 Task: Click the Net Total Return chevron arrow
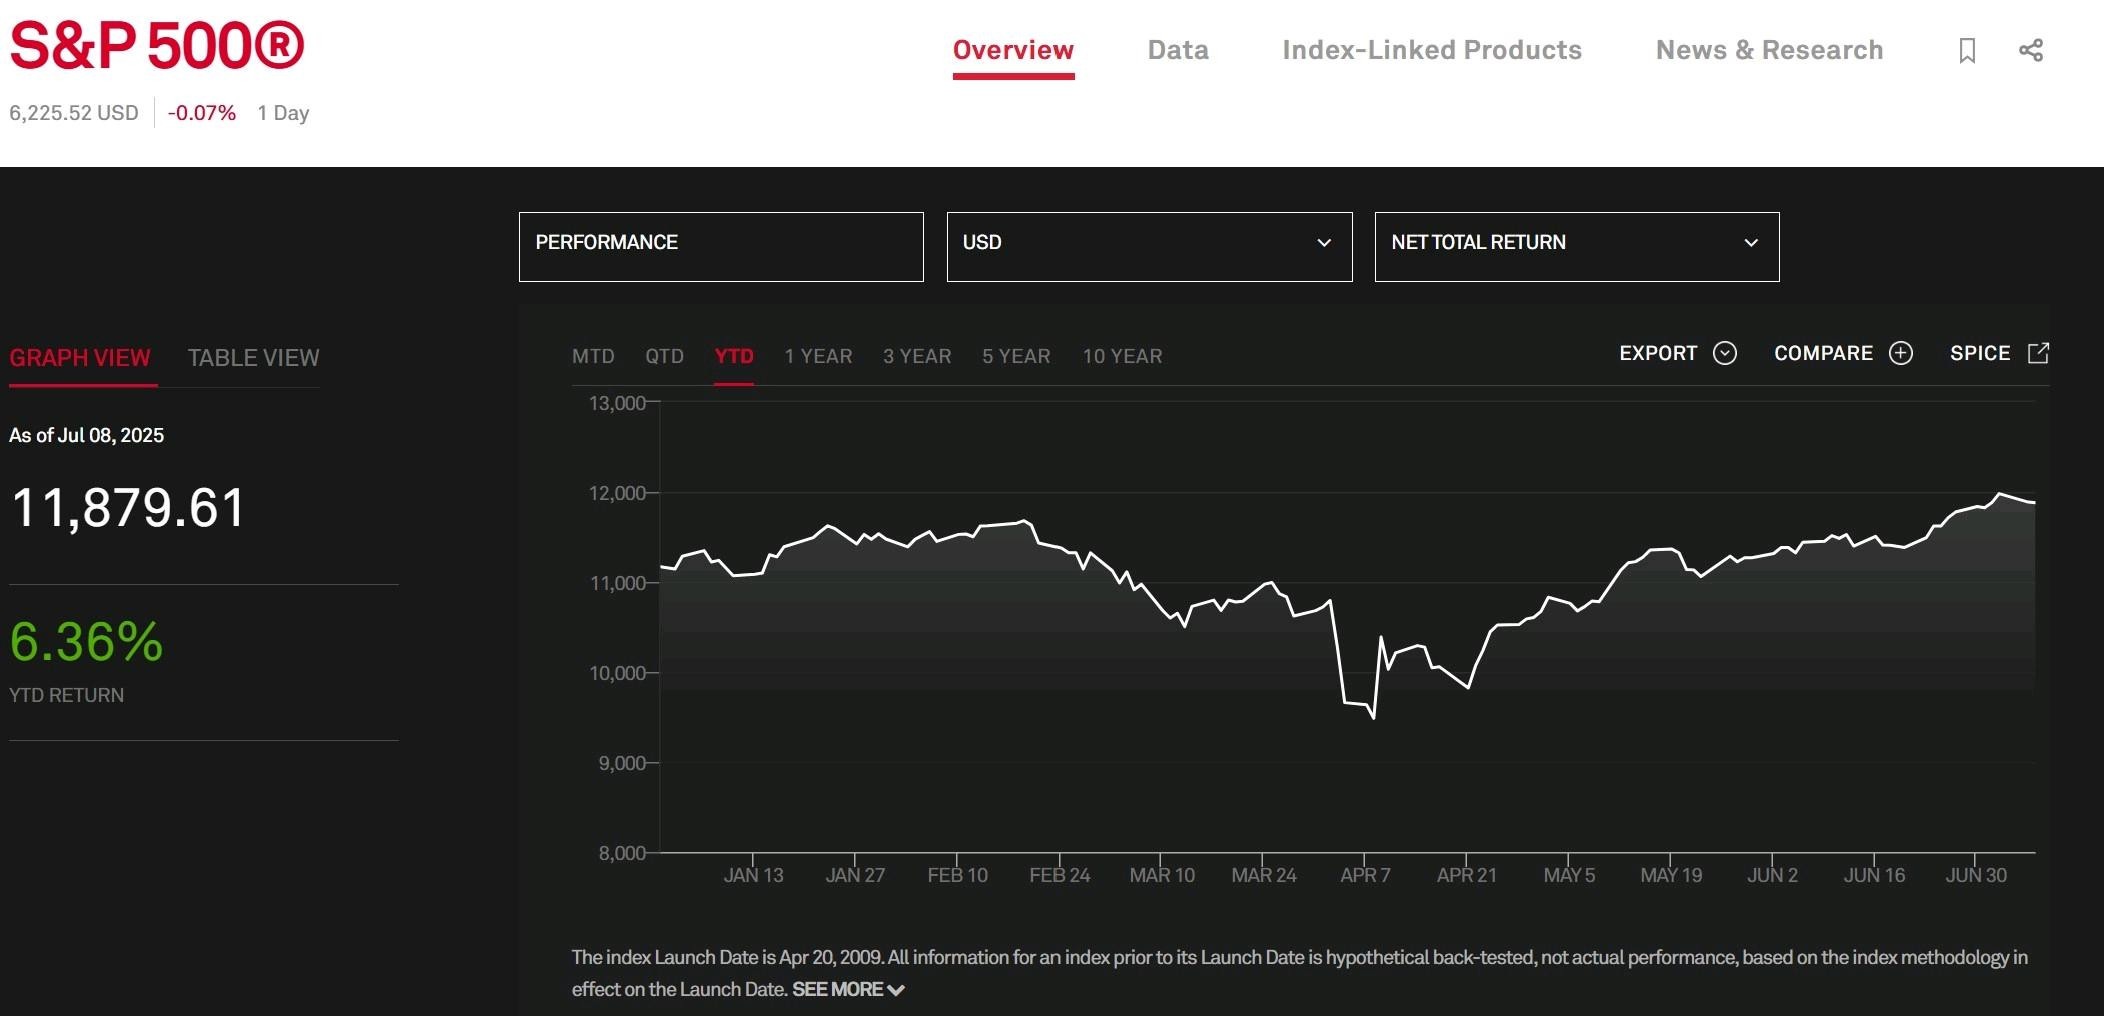(1751, 243)
